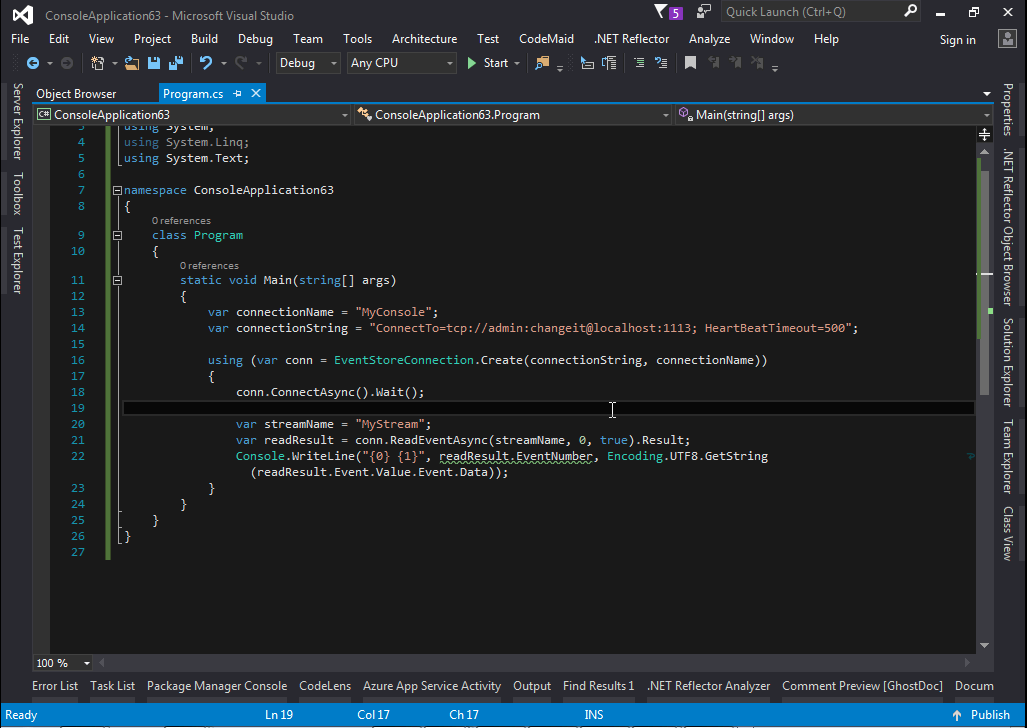Click the "MyStream" string in the code
1027x728 pixels.
click(x=390, y=424)
